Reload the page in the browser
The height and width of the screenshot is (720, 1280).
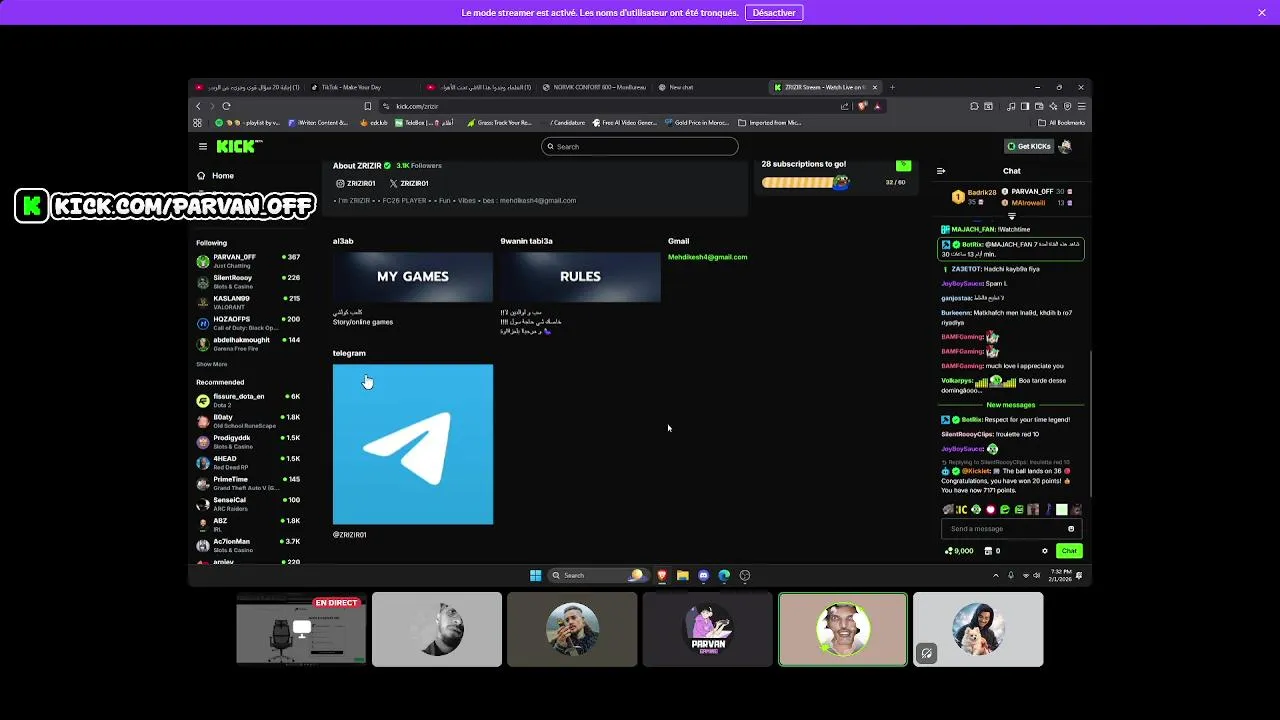click(x=226, y=106)
